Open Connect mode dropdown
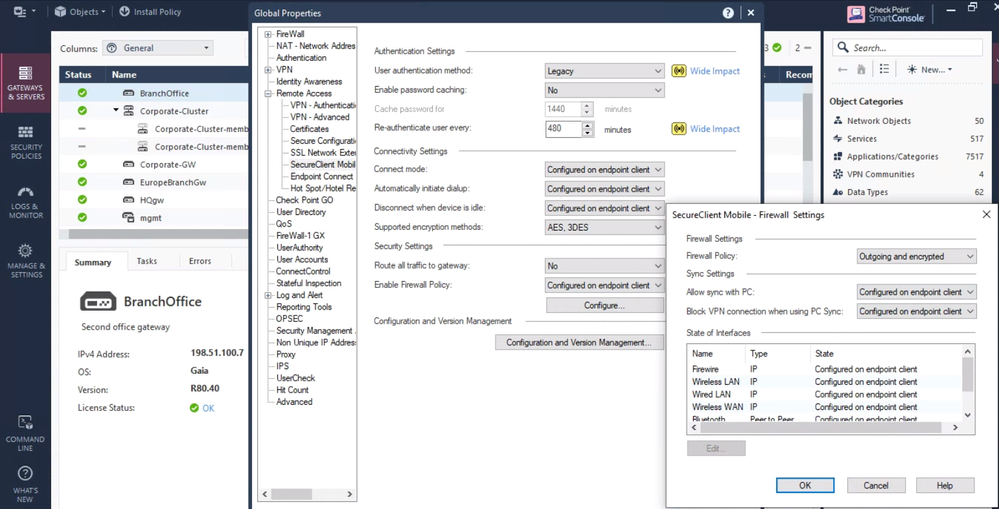 (605, 170)
